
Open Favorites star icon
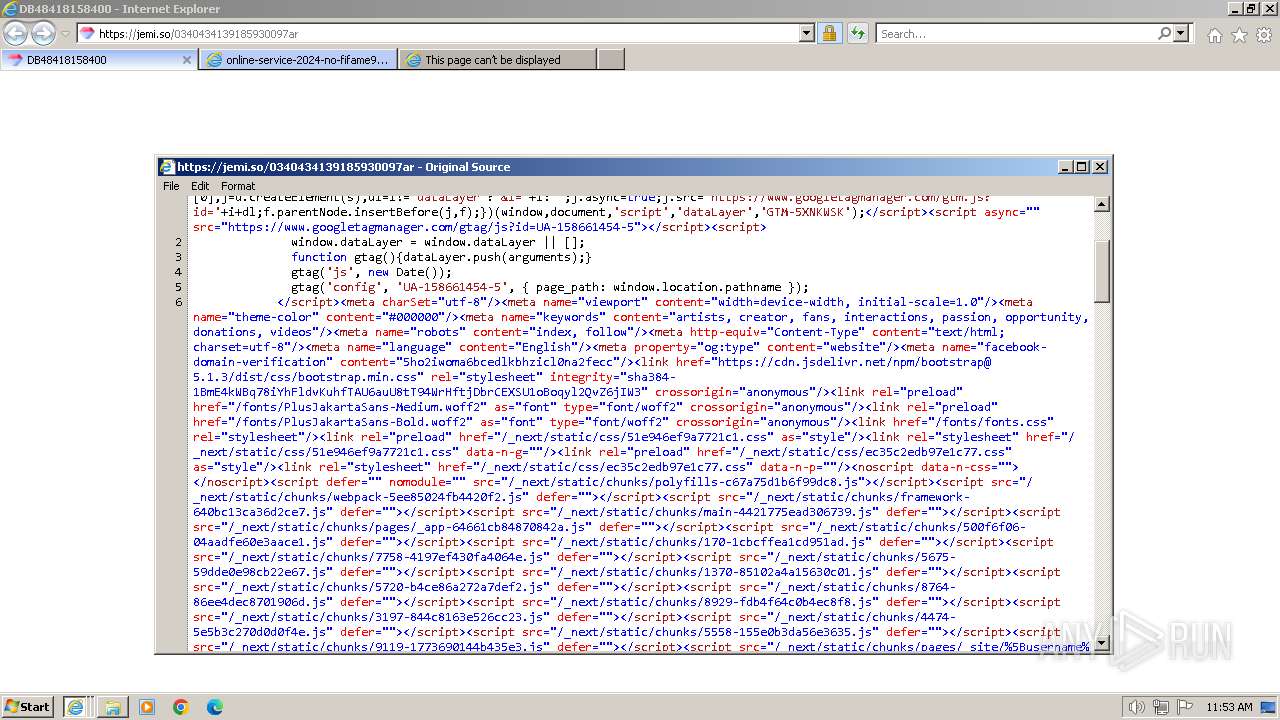click(x=1239, y=35)
